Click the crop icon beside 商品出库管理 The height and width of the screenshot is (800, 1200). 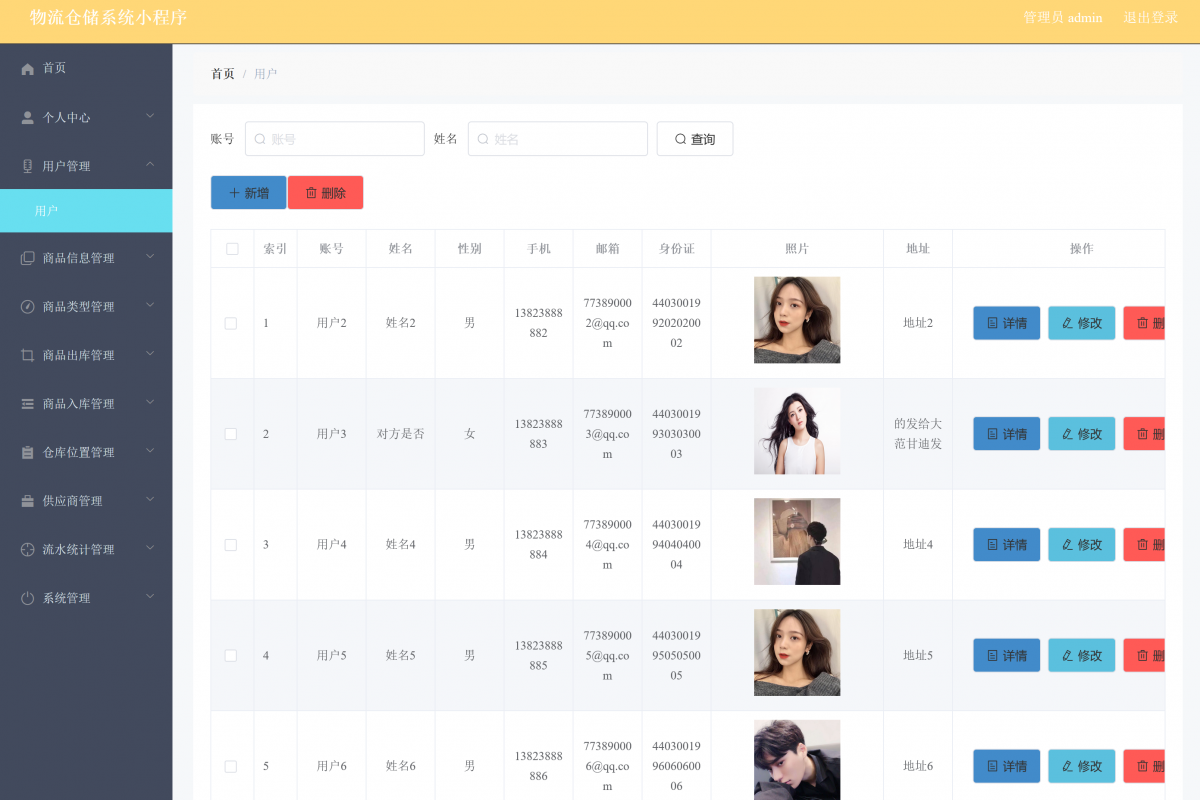27,355
